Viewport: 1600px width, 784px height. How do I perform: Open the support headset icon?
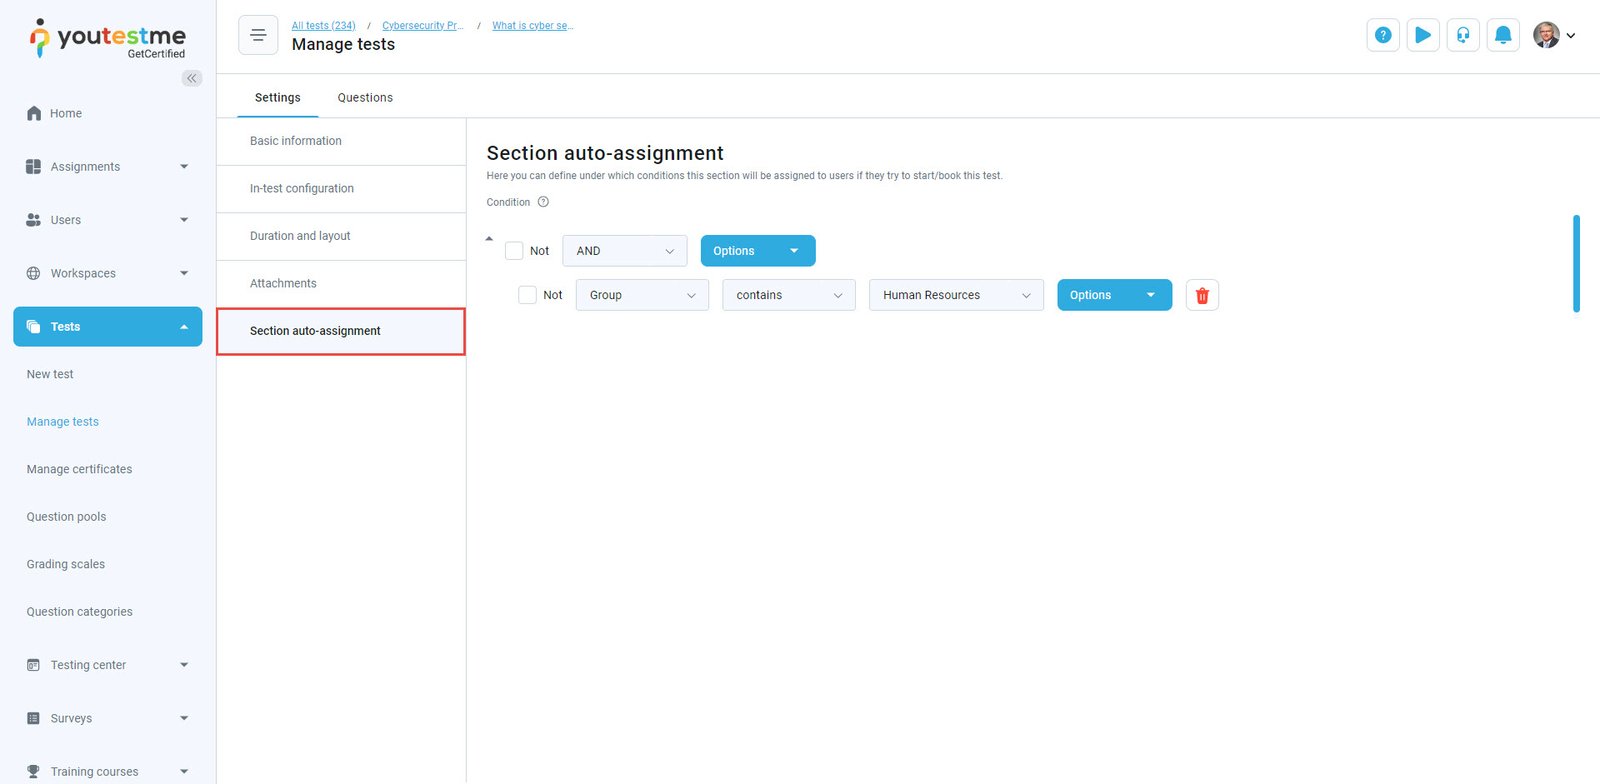click(1463, 35)
